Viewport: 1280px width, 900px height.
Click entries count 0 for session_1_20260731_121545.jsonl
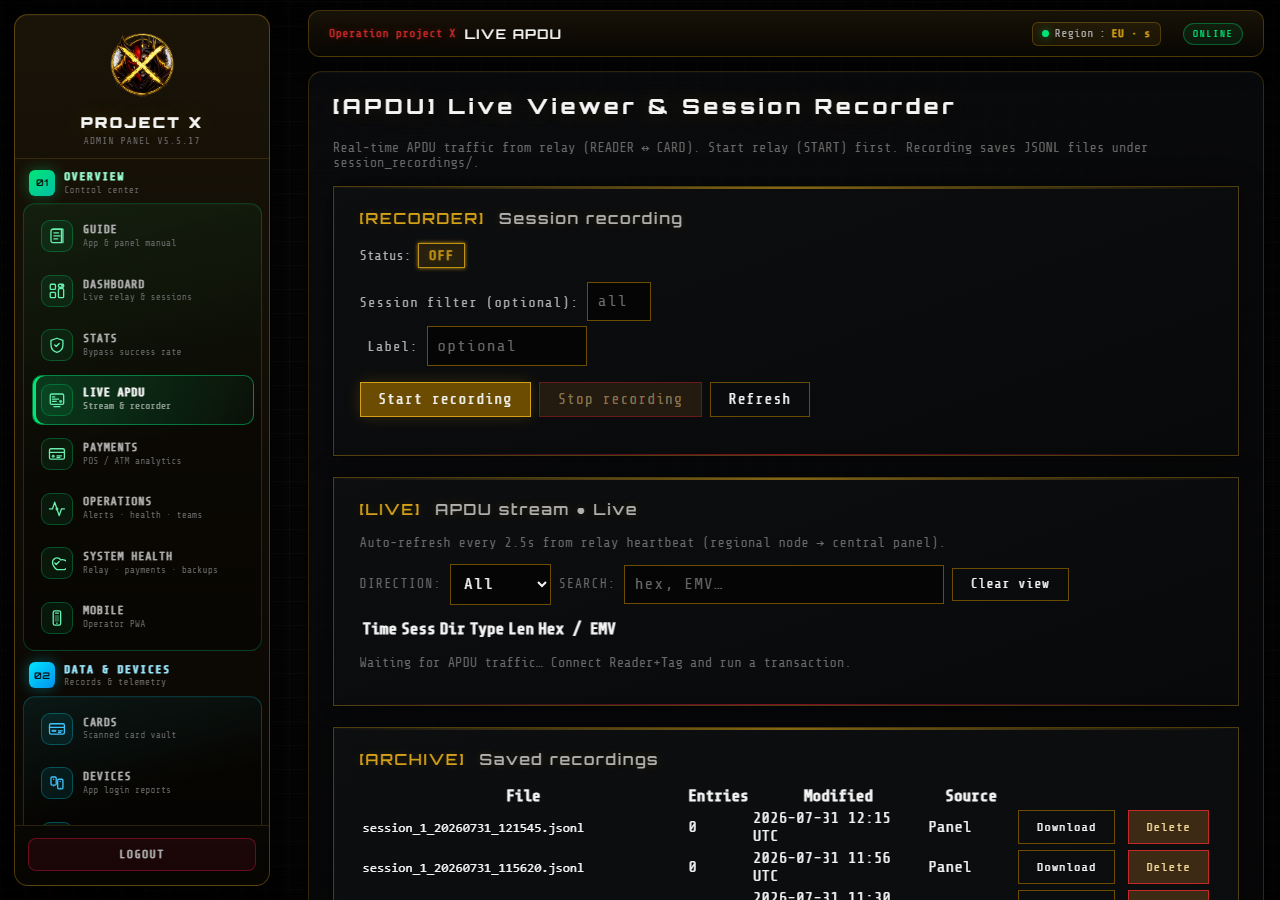click(x=692, y=827)
